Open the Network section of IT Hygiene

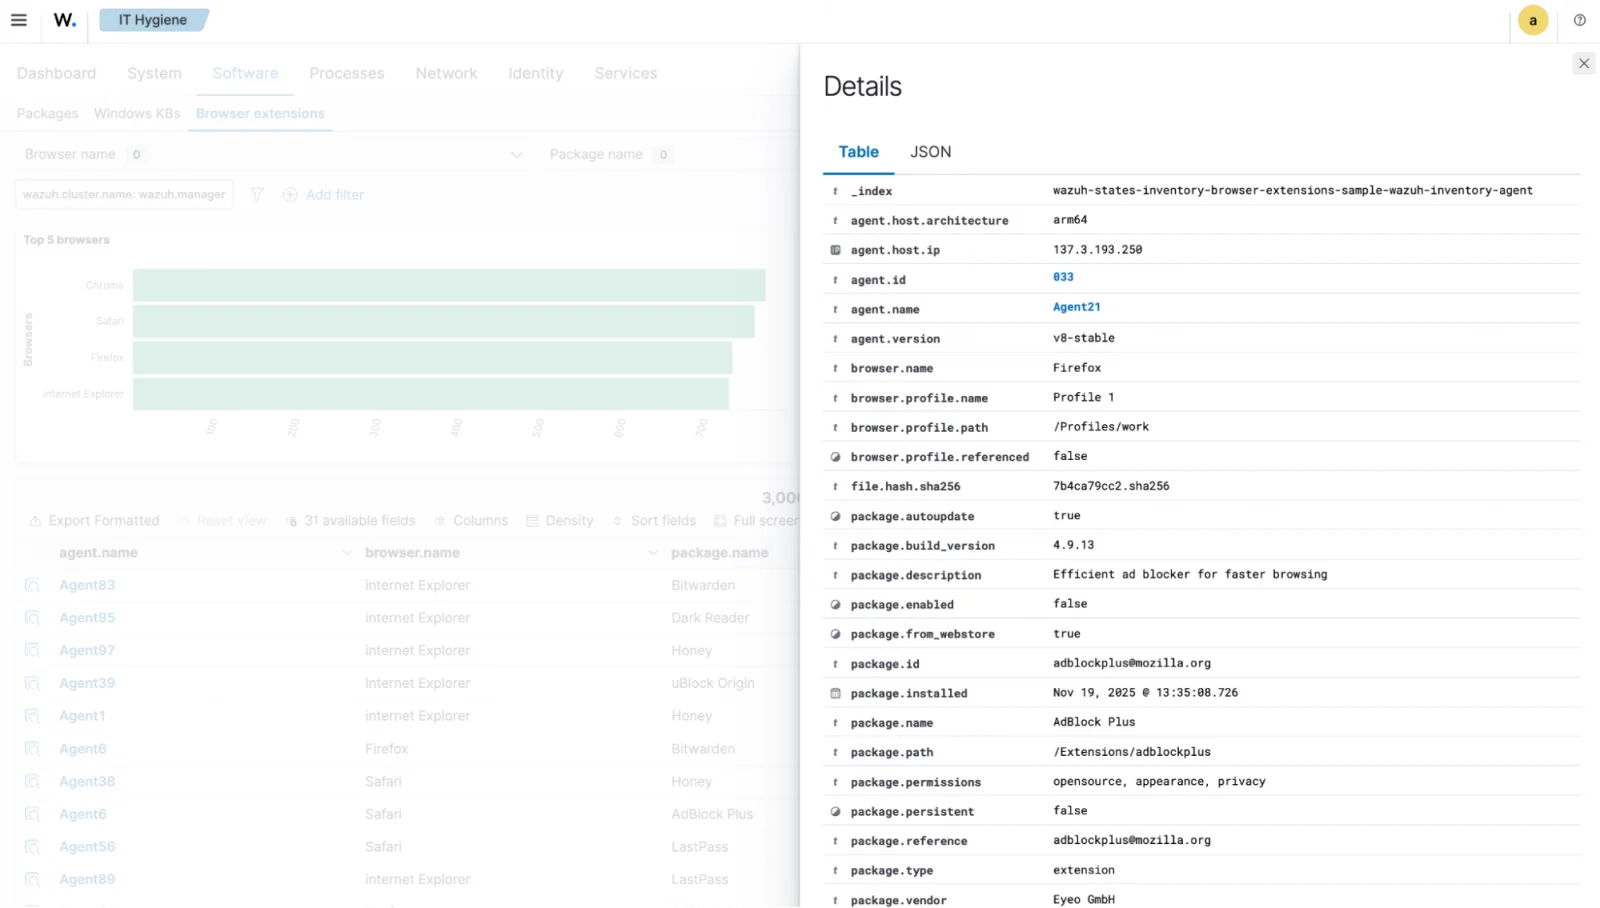[446, 72]
